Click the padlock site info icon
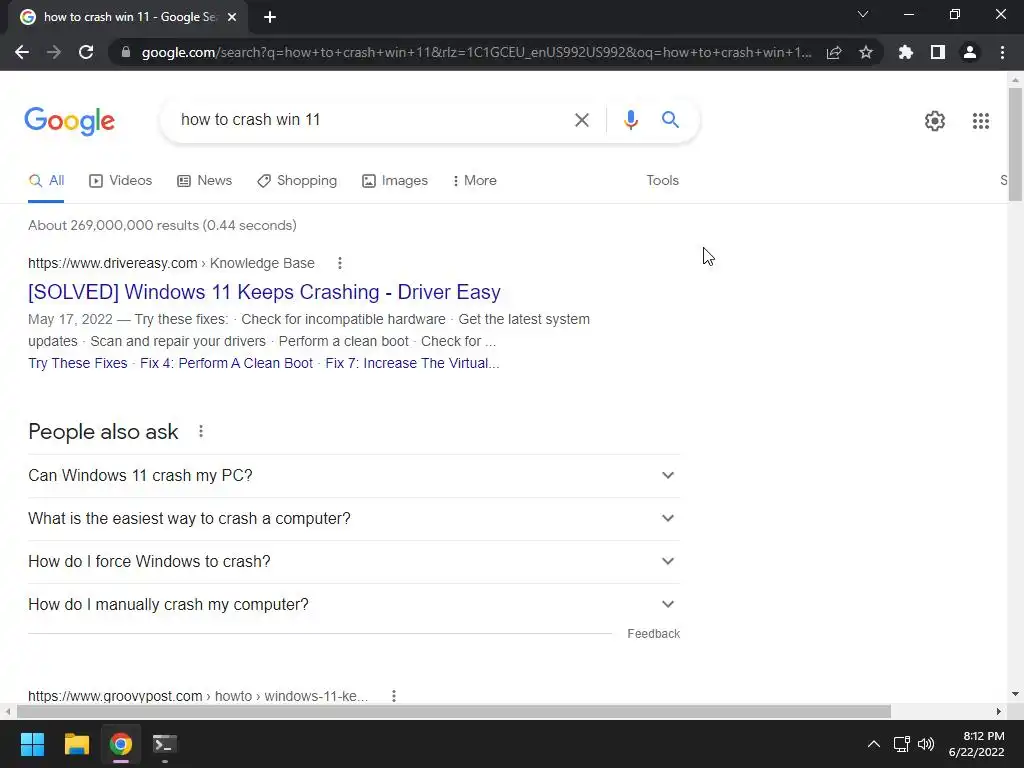This screenshot has height=768, width=1024. [125, 52]
